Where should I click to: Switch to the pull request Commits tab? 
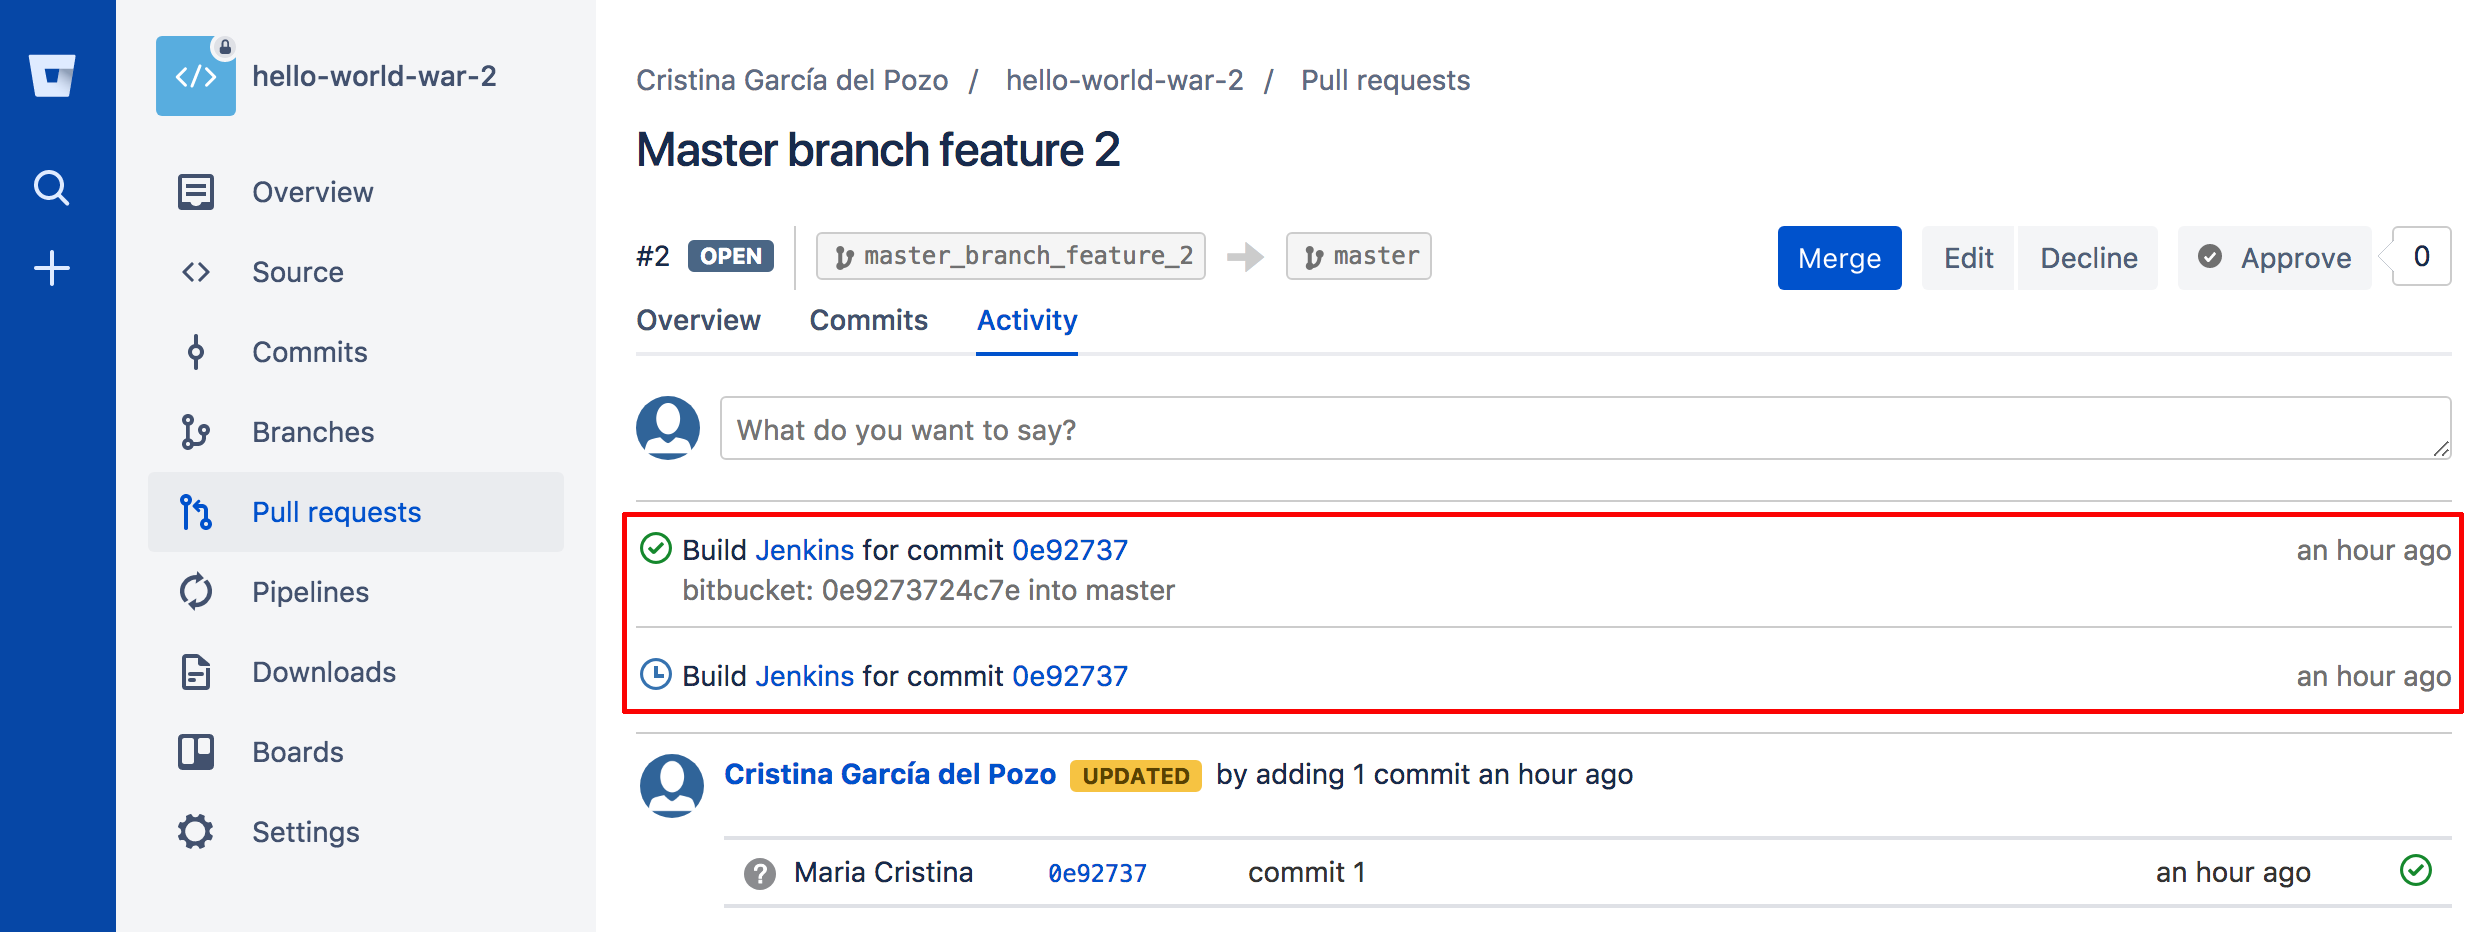pyautogui.click(x=868, y=320)
